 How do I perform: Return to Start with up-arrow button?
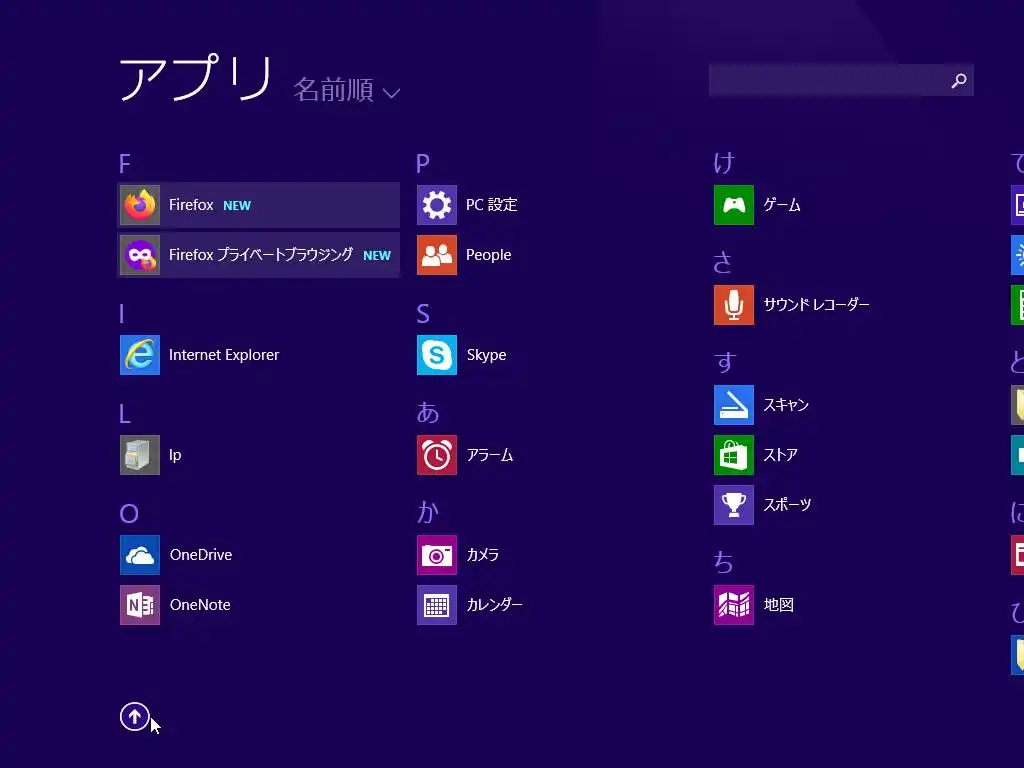pos(135,717)
